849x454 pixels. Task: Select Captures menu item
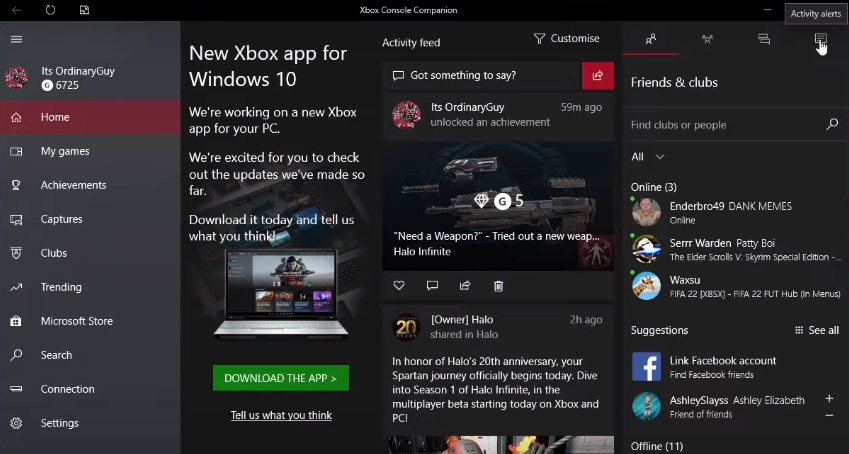[90, 219]
